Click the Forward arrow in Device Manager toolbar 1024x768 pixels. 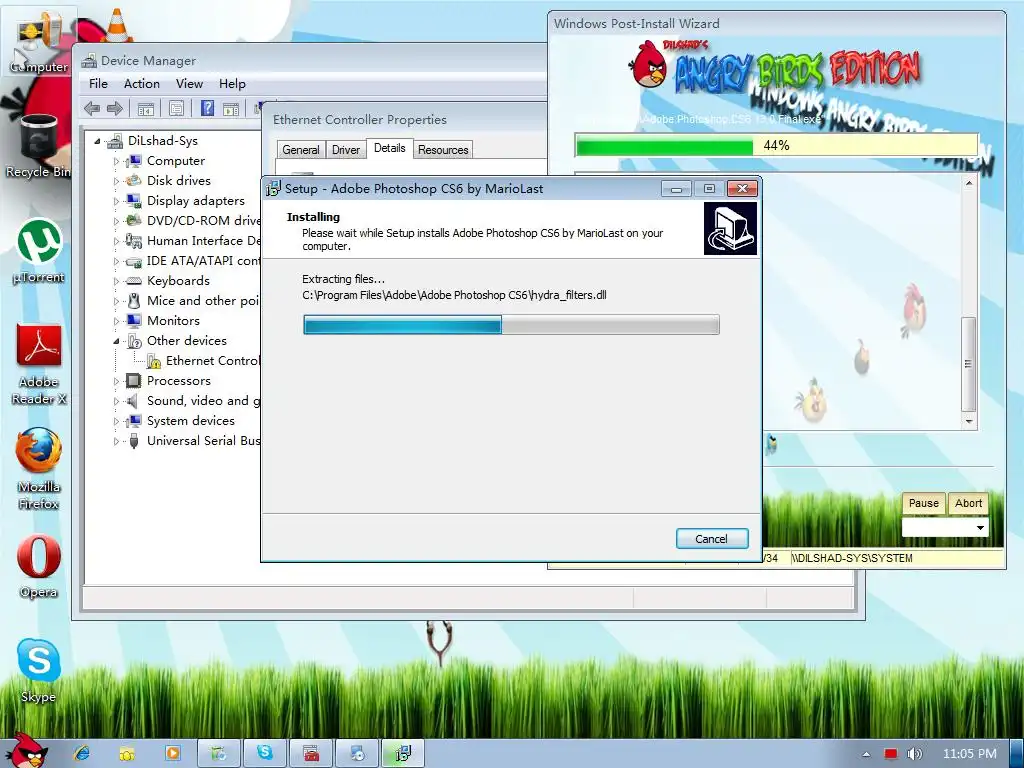(x=115, y=108)
